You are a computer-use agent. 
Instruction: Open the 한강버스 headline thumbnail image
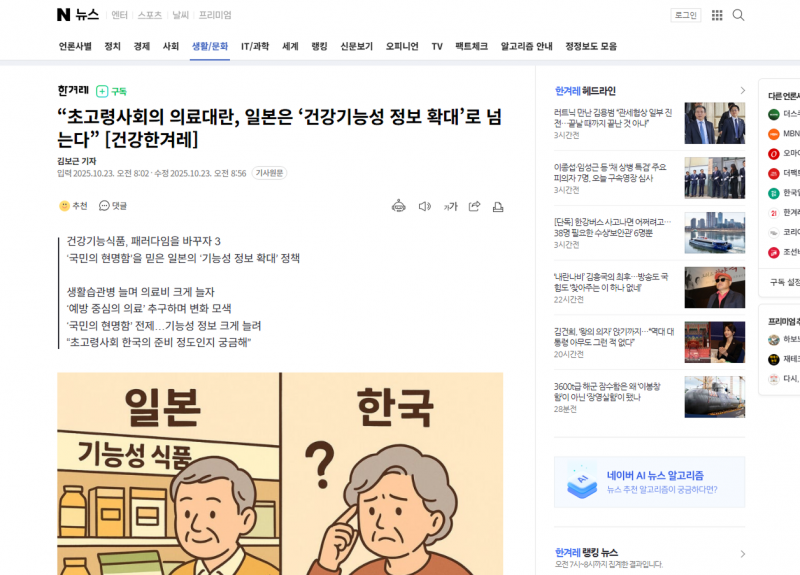pyautogui.click(x=714, y=233)
